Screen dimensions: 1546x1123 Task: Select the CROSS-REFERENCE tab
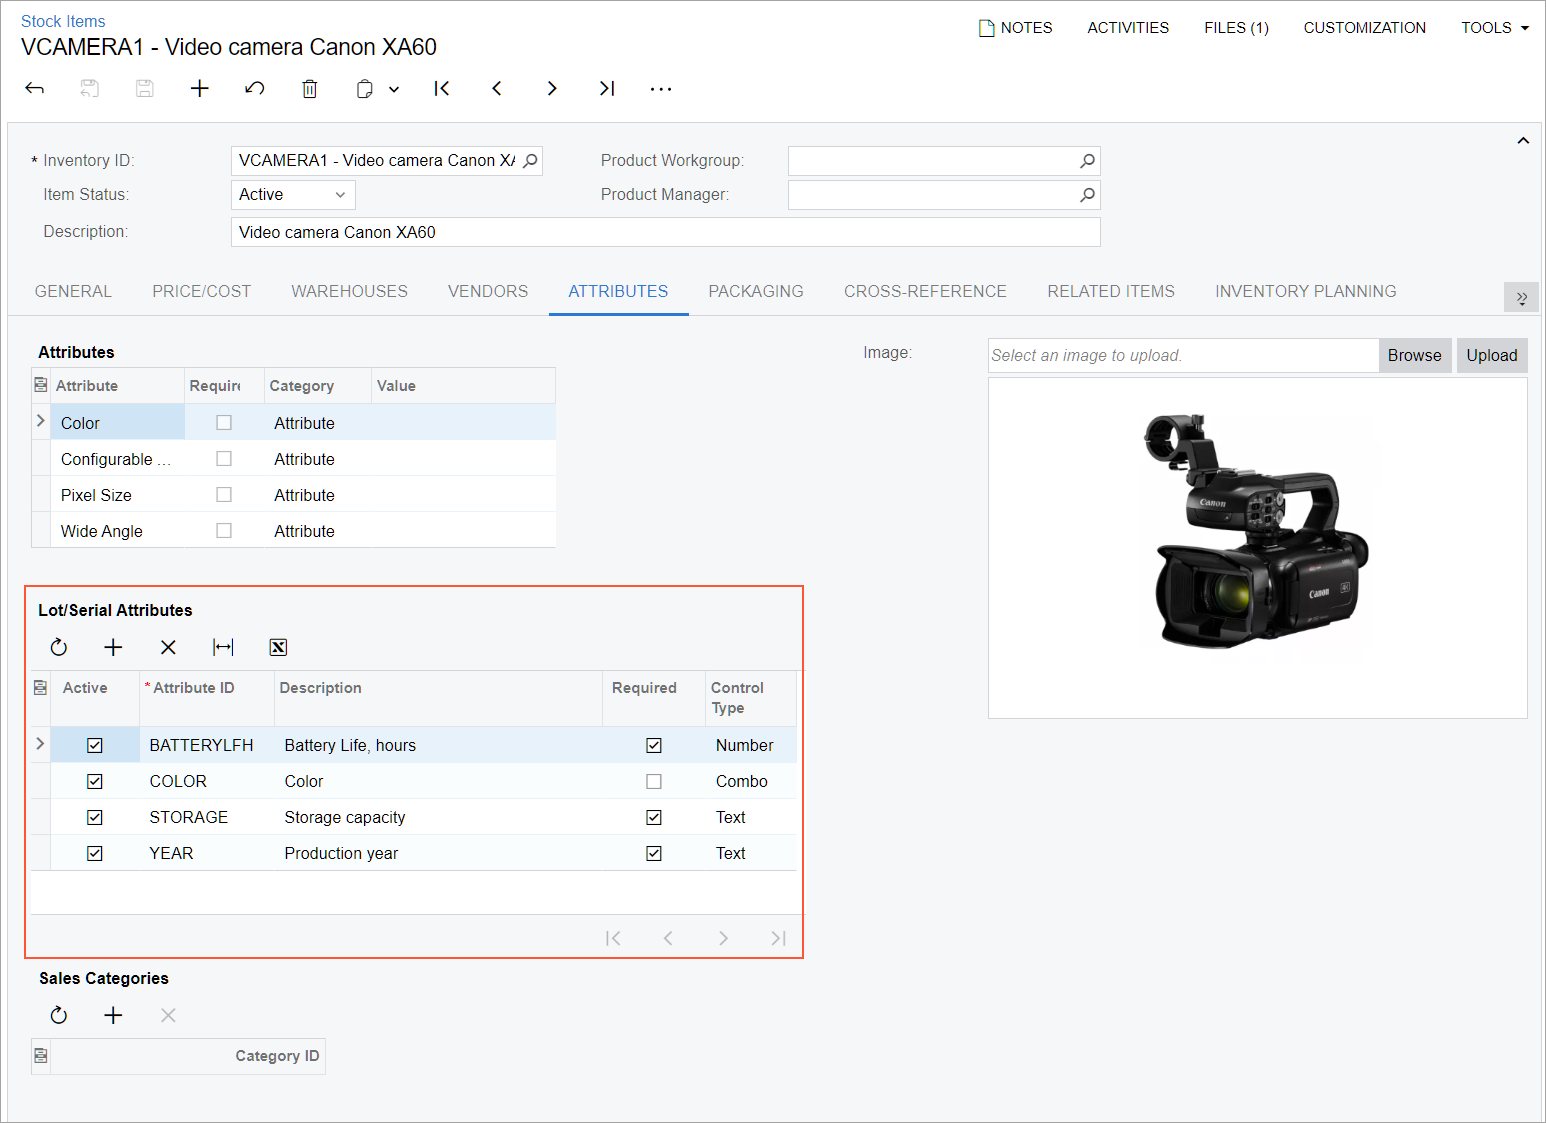pos(925,291)
